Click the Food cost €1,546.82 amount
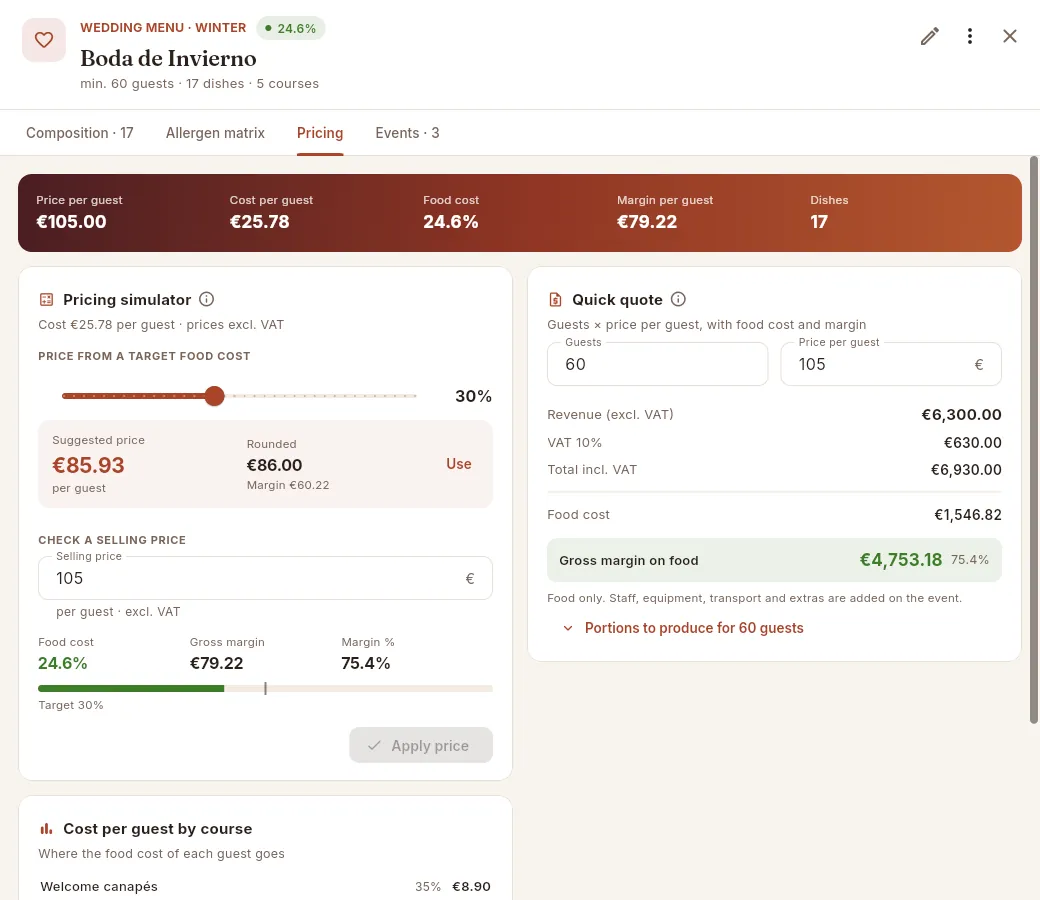Screen dimensions: 1040x900 click(x=968, y=515)
